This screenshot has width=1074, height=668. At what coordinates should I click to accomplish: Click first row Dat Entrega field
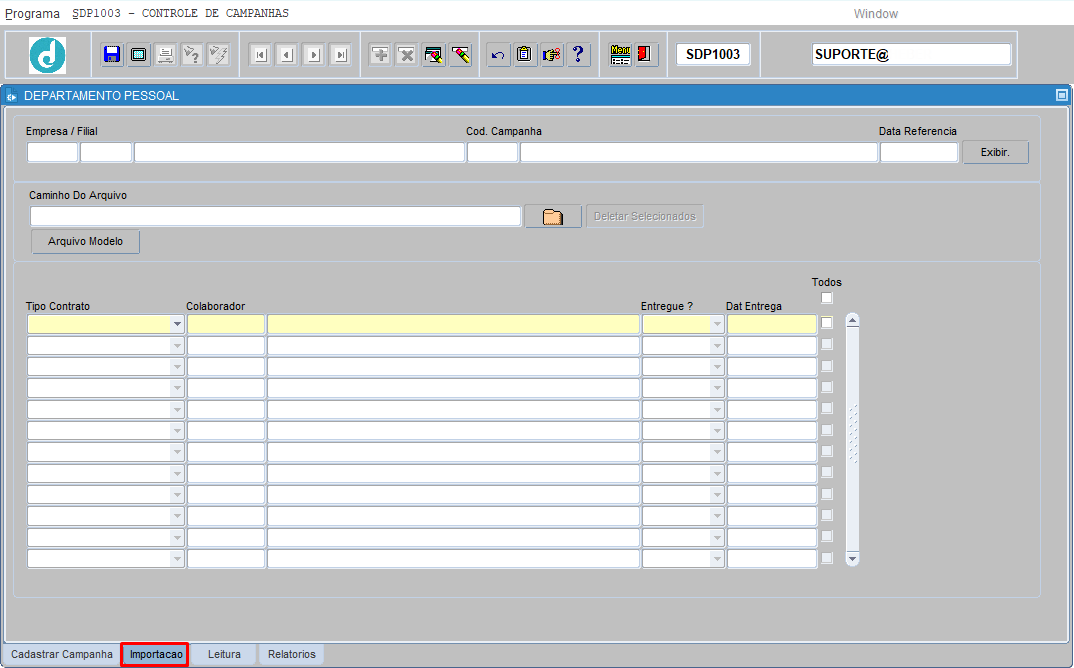click(x=772, y=324)
